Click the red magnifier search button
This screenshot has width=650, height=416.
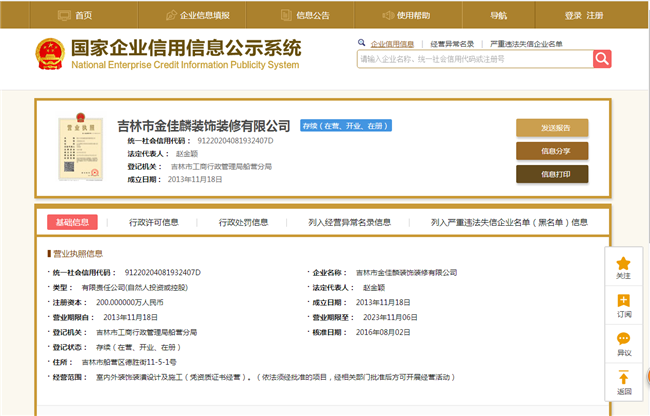(602, 59)
